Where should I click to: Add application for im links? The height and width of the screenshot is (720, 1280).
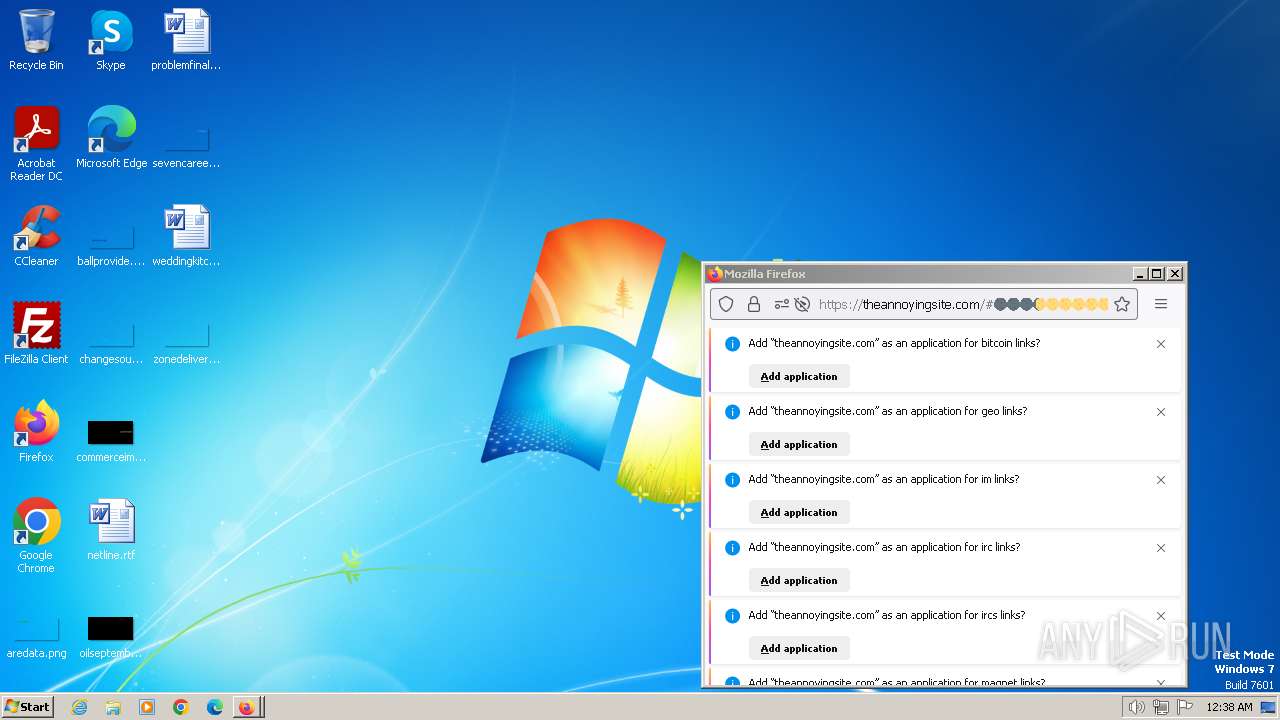[x=799, y=512]
